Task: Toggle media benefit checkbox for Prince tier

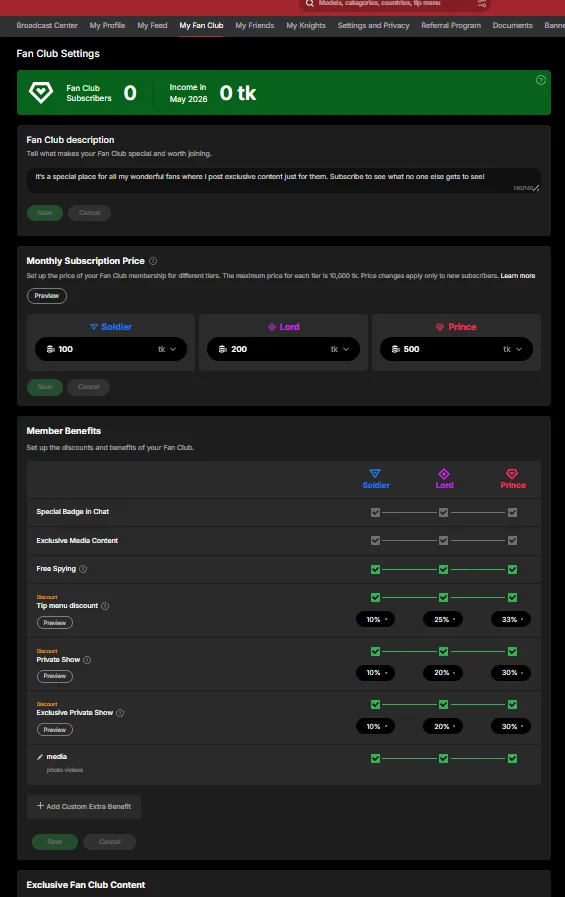Action: coord(512,759)
